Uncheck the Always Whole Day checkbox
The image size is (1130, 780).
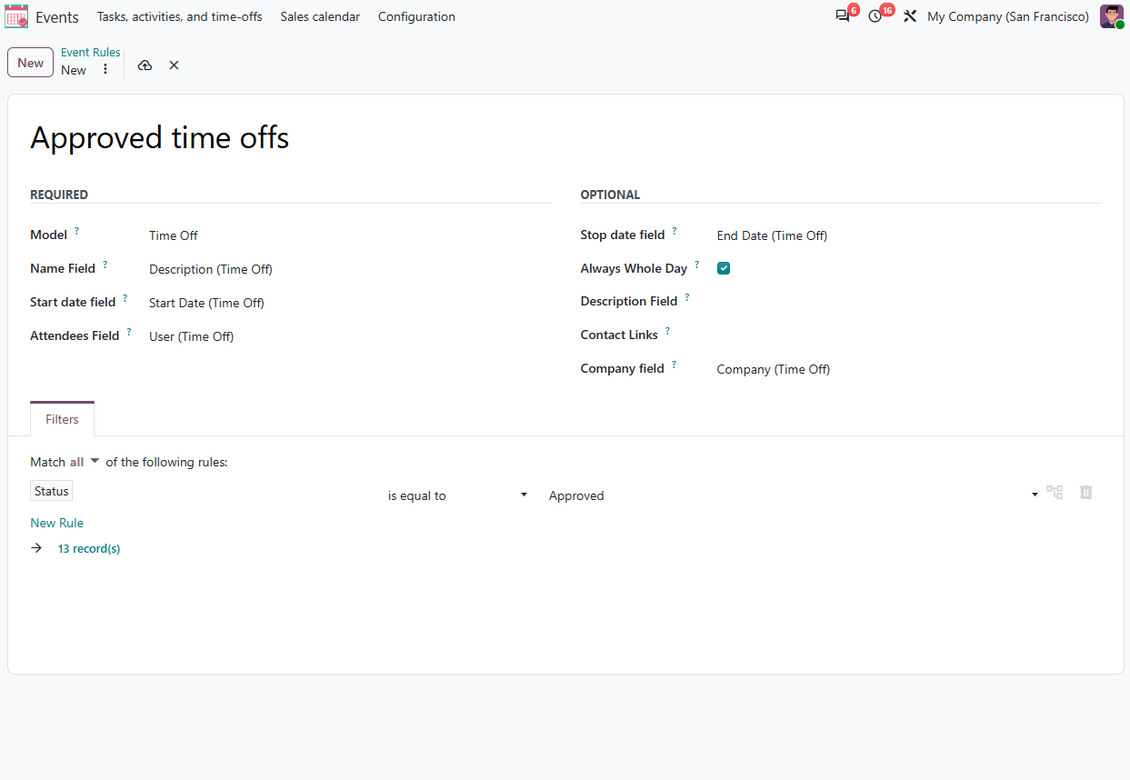pyautogui.click(x=724, y=268)
